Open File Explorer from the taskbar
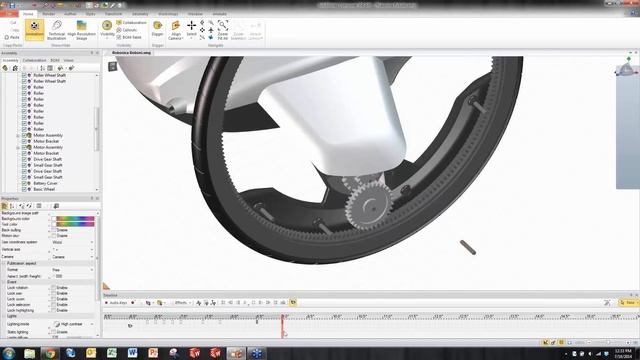This screenshot has height=360, width=640. [x=29, y=353]
